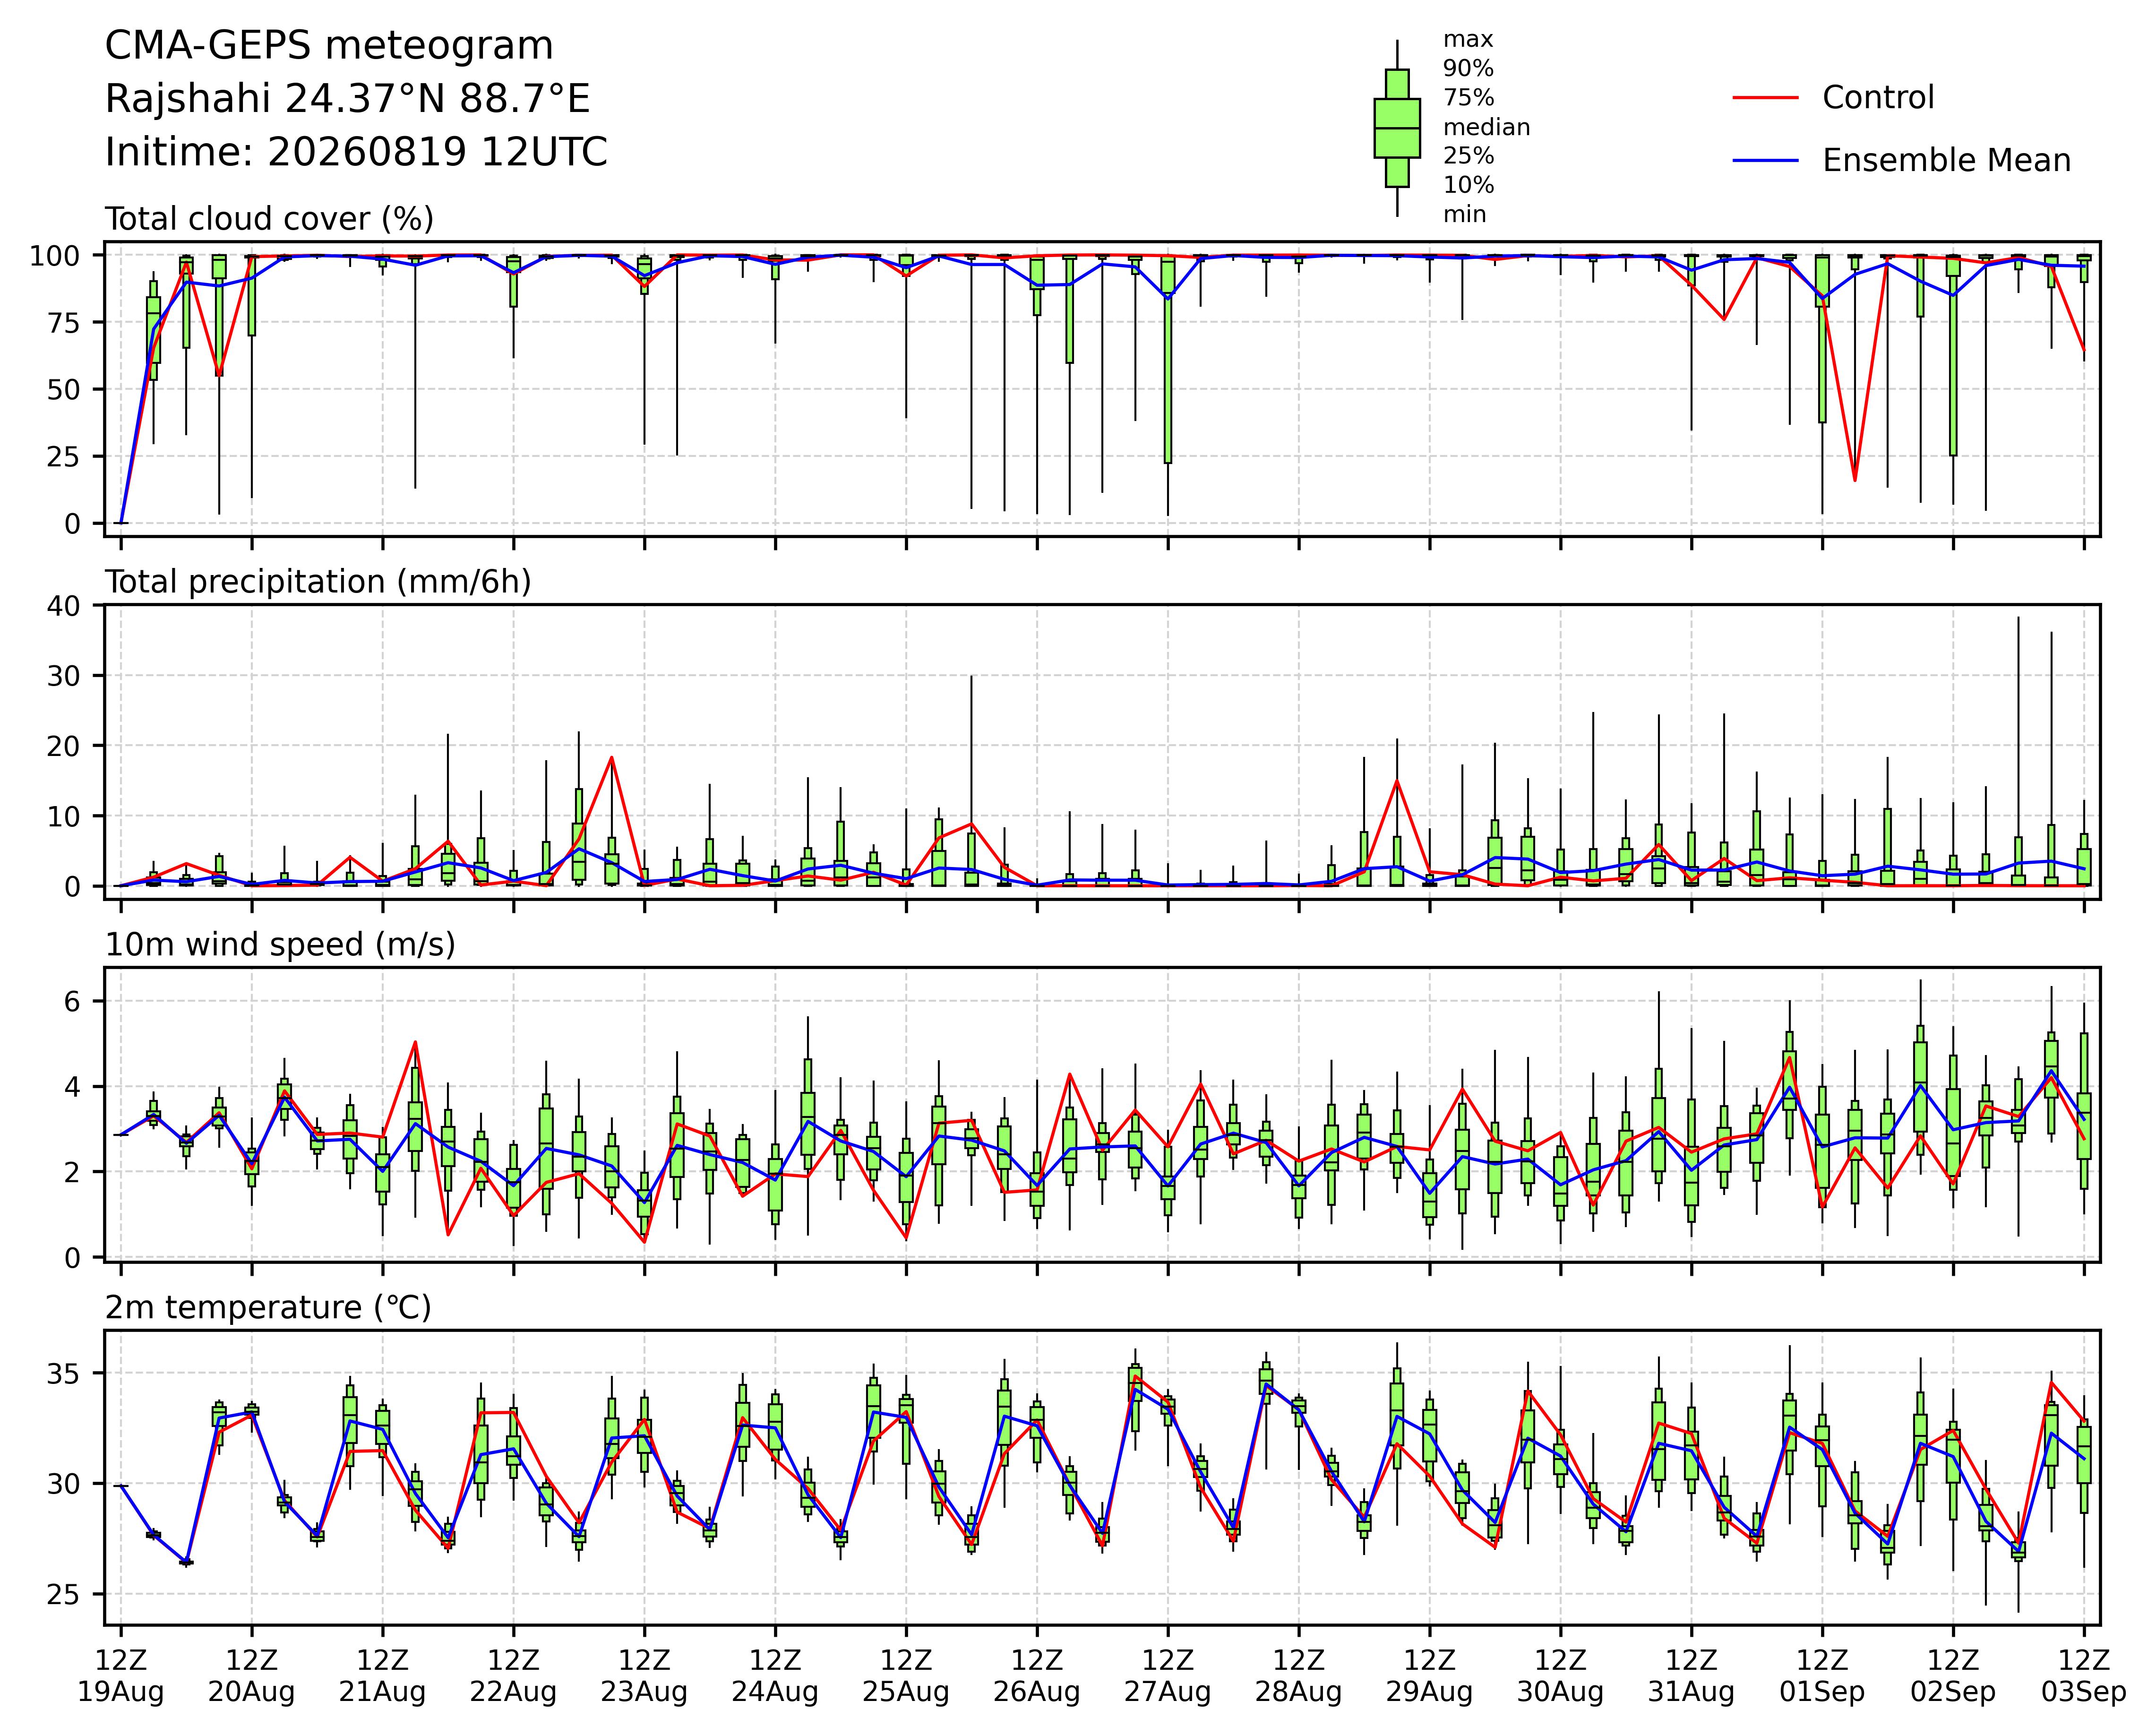This screenshot has height=1735, width=2156.
Task: Click the '10m wind speed (m/s)' panel title
Action: pyautogui.click(x=280, y=945)
